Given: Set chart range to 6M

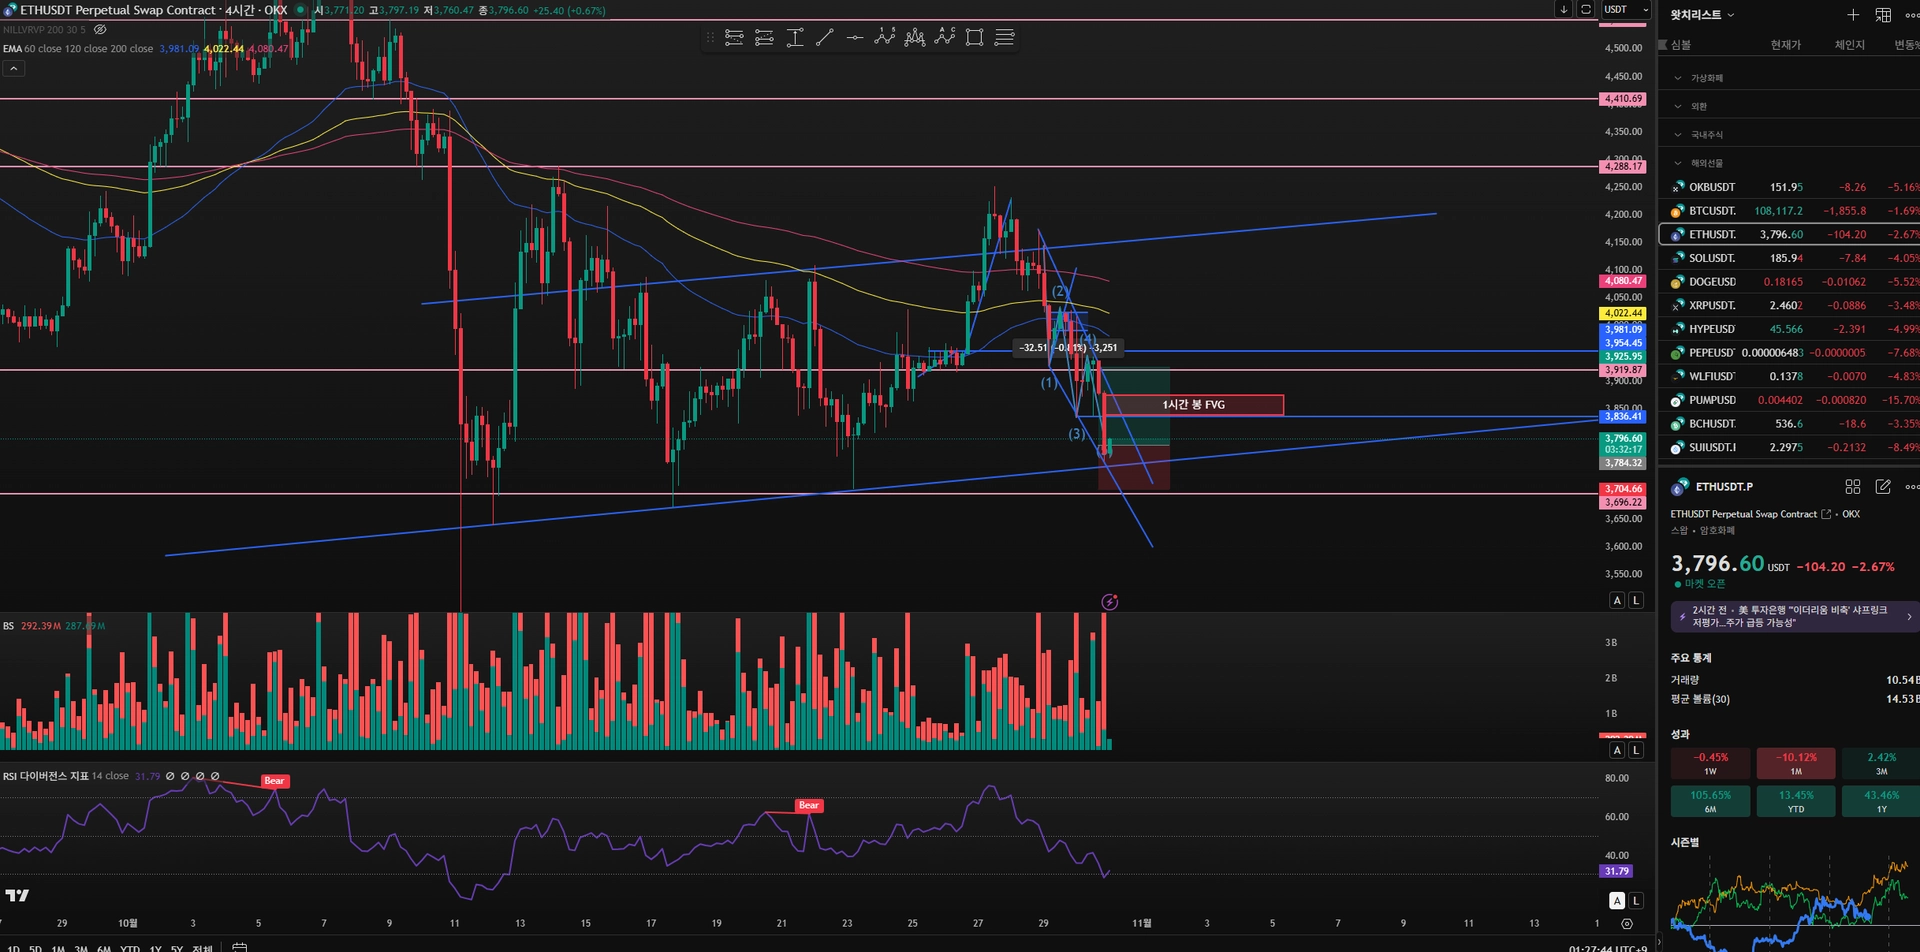Looking at the screenshot, I should click(x=104, y=947).
